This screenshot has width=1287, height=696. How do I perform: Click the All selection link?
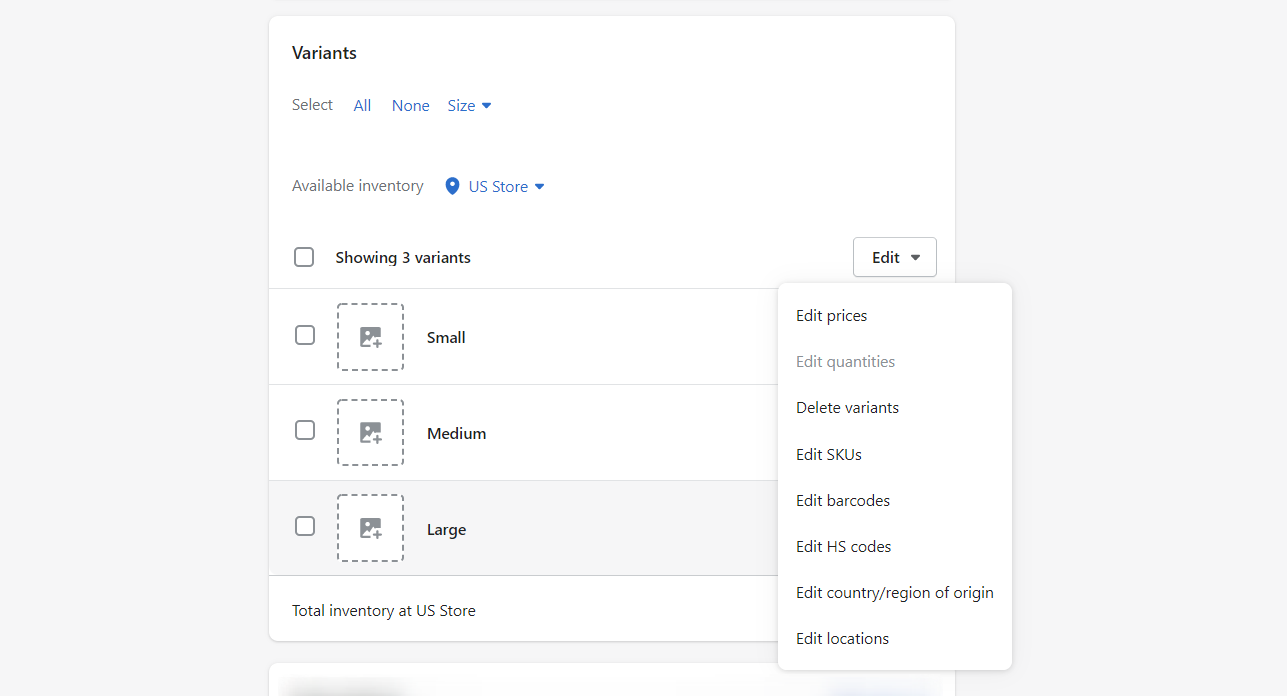tap(362, 105)
